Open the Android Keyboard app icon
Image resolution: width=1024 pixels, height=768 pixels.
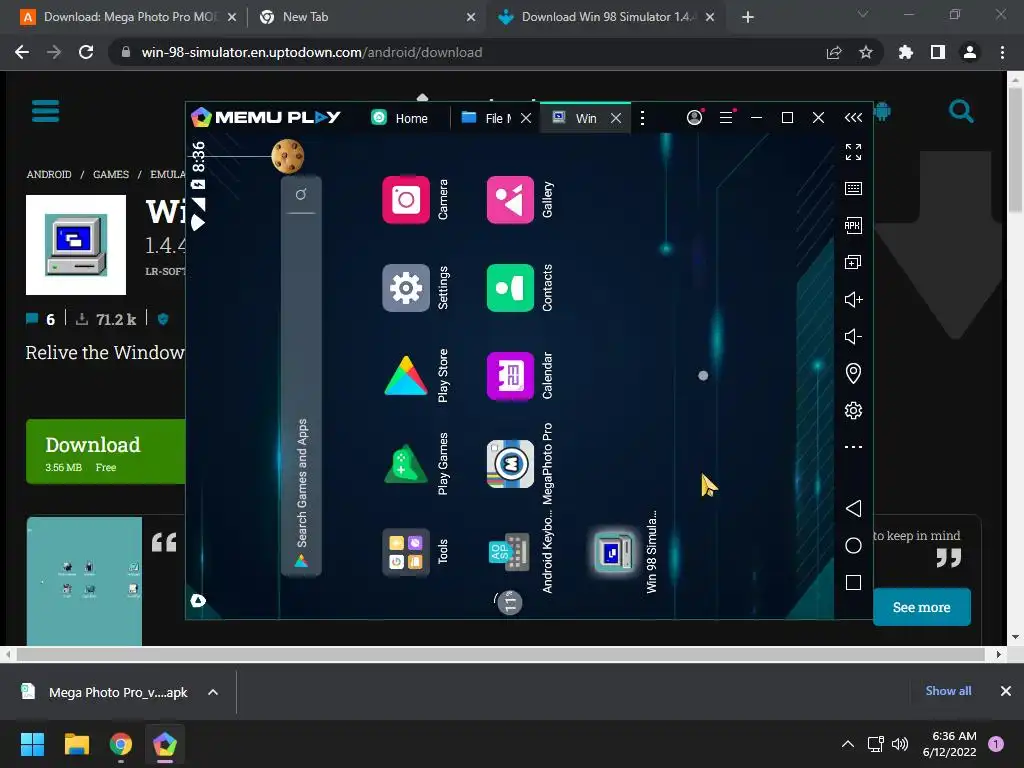(509, 552)
